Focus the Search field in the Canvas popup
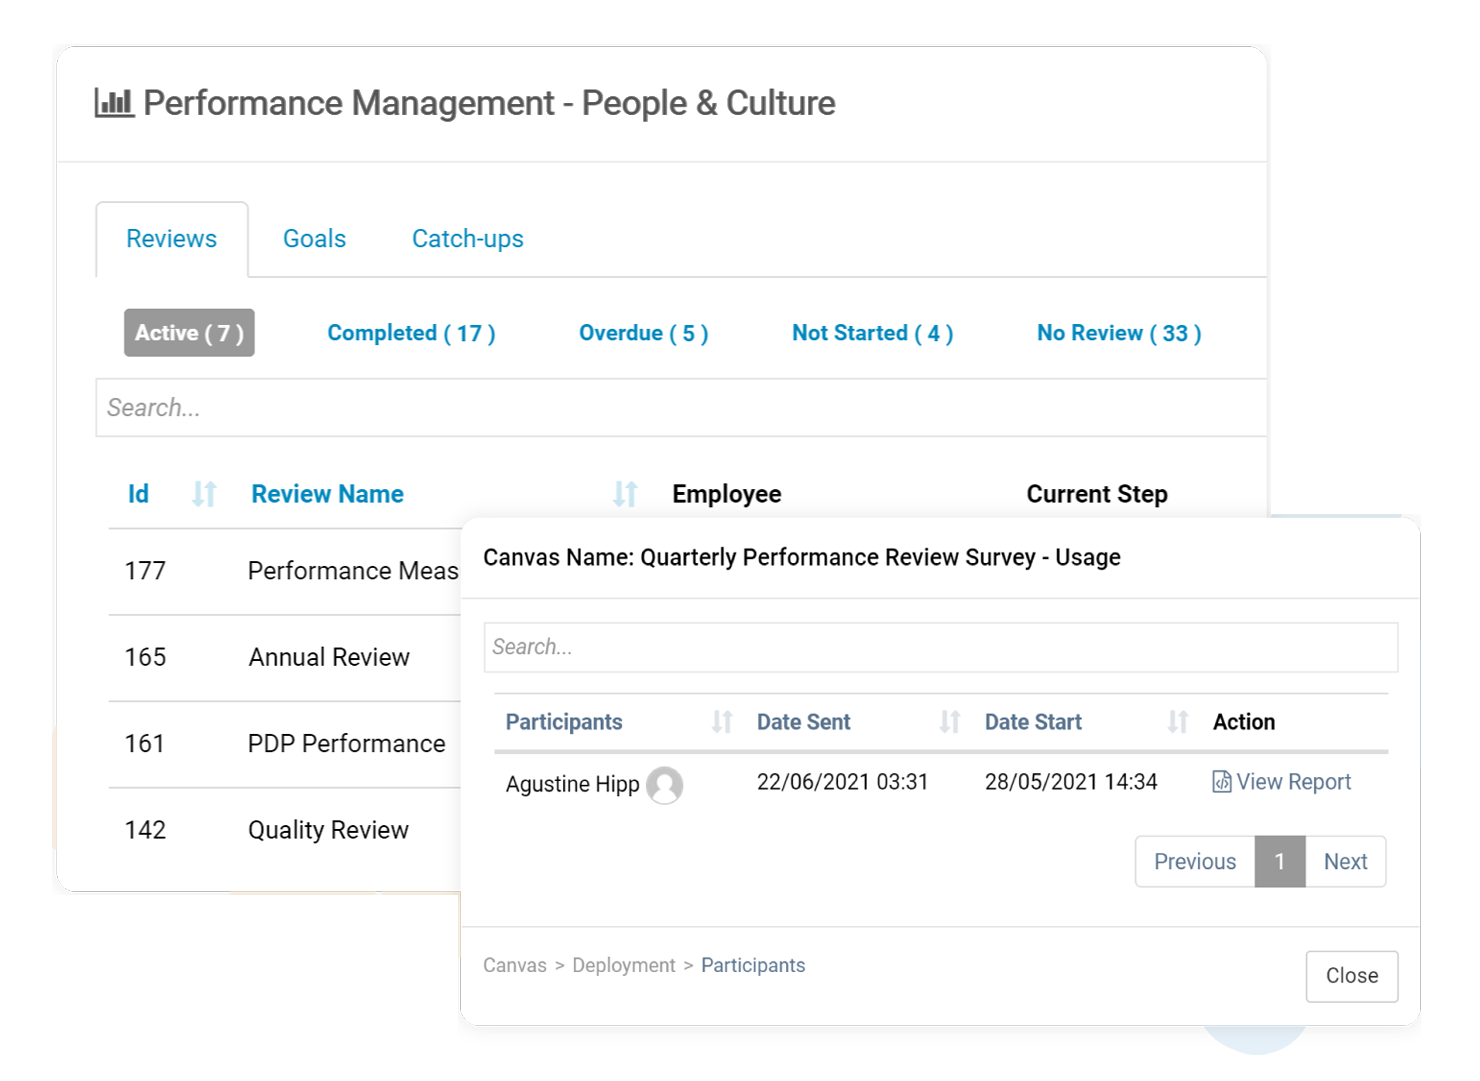Image resolution: width=1480 pixels, height=1081 pixels. pyautogui.click(x=941, y=647)
